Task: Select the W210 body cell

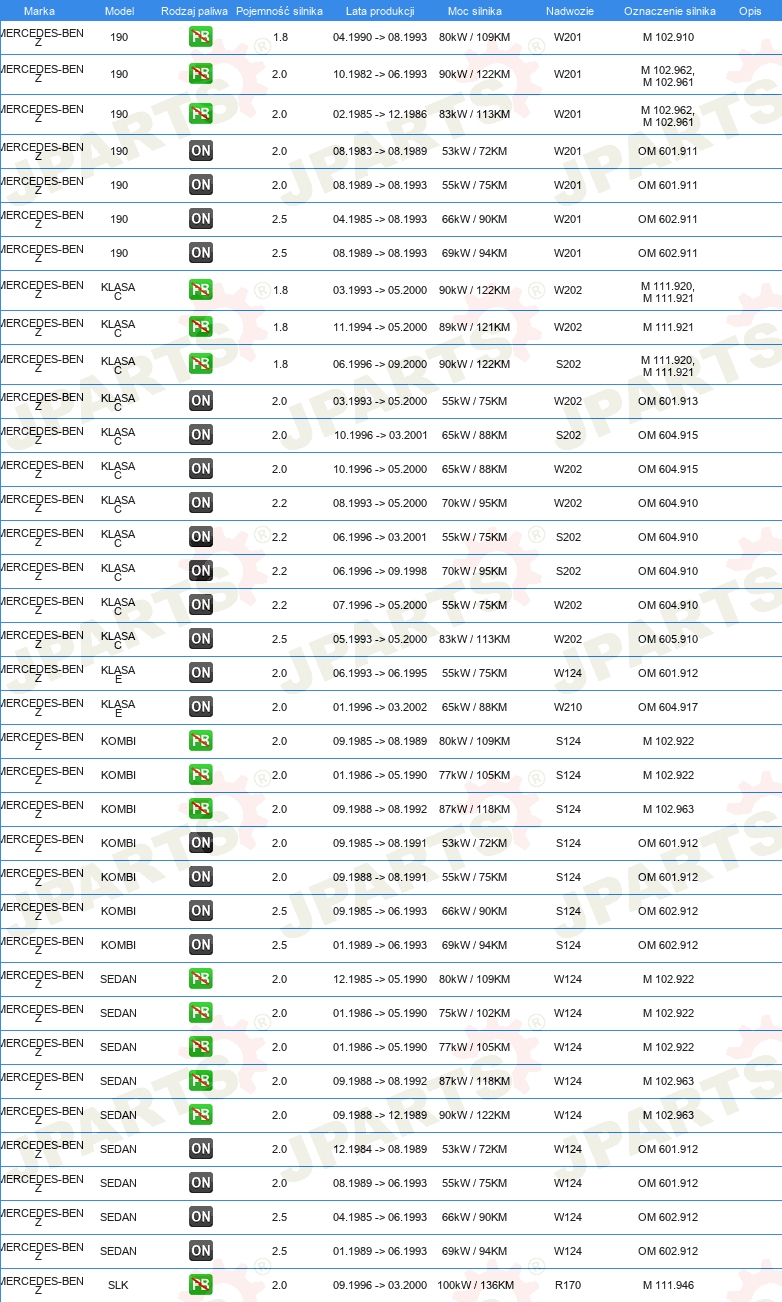Action: 568,708
